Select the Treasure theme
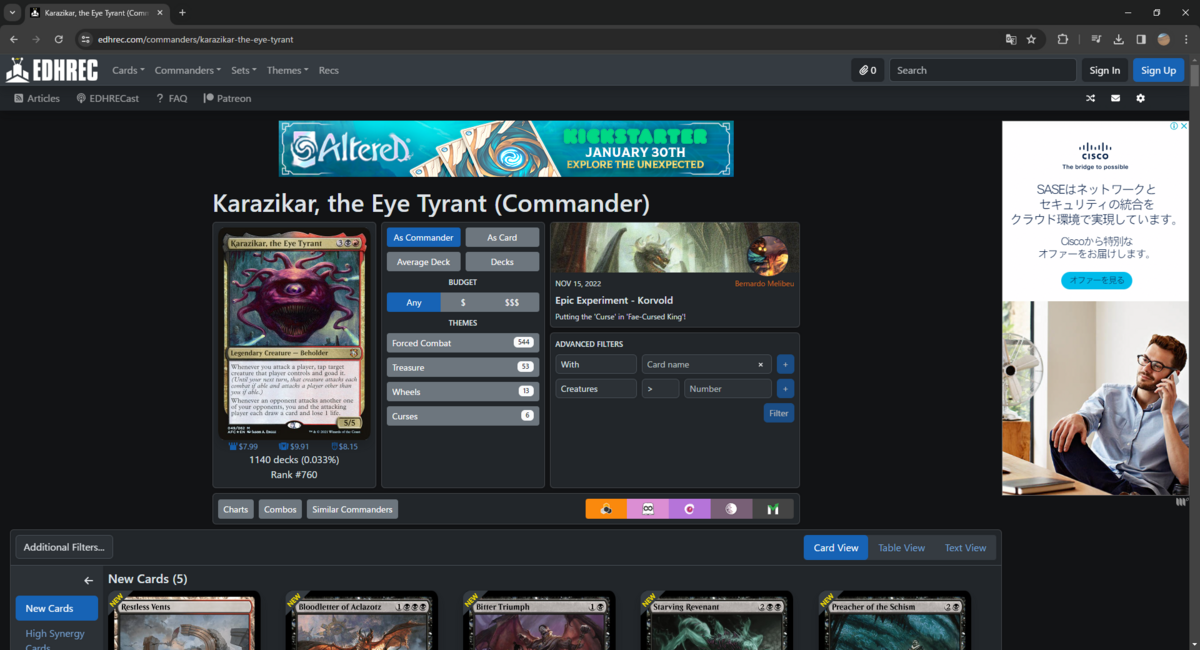1200x650 pixels. click(463, 367)
